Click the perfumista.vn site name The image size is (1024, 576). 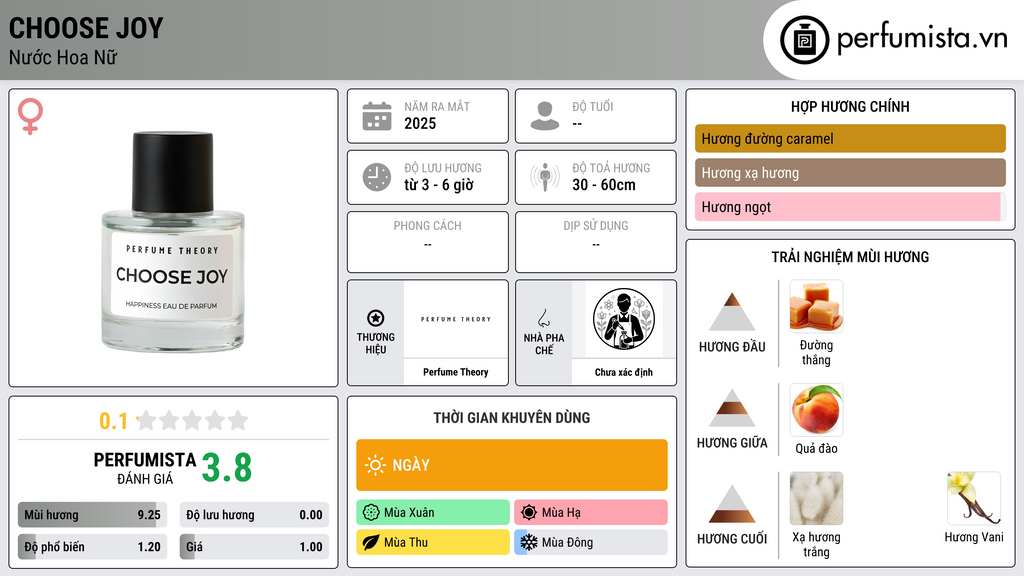[922, 39]
